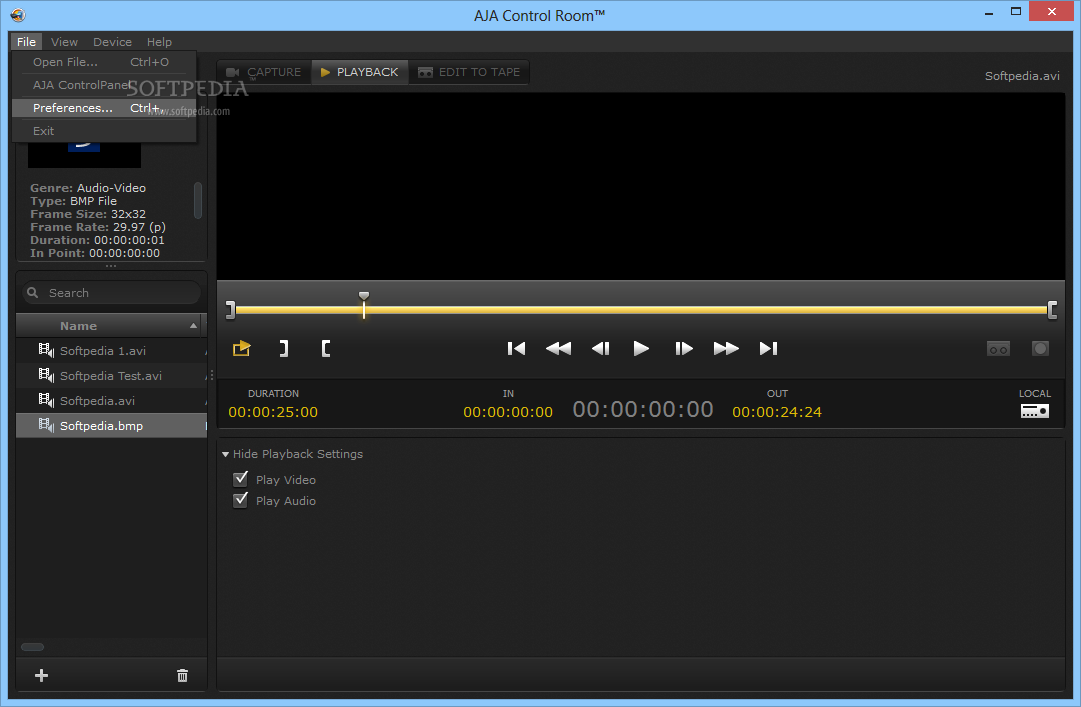Add a new clip with the plus icon
Viewport: 1081px width, 707px height.
coord(41,675)
